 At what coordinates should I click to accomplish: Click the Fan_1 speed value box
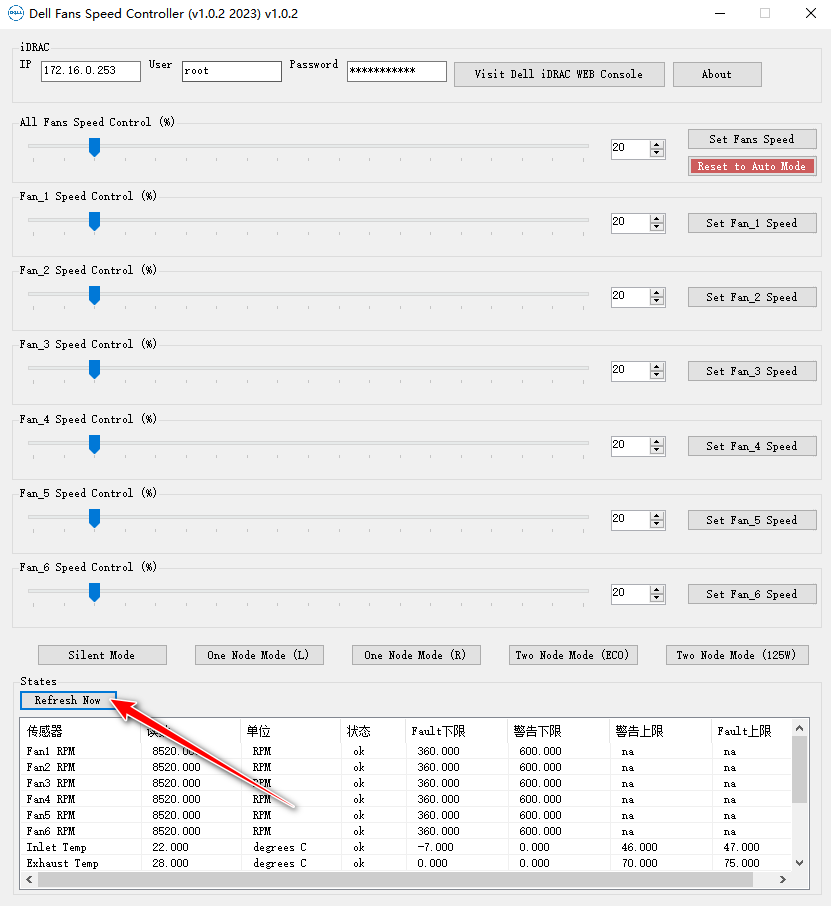click(630, 223)
